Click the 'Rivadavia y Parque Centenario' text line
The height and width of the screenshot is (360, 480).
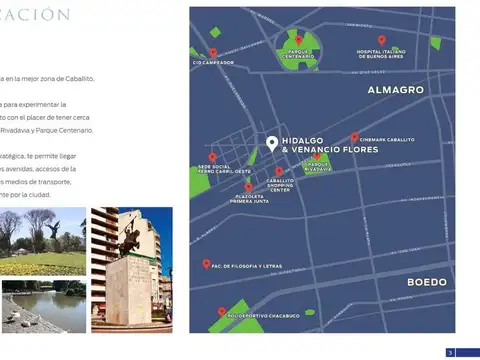pyautogui.click(x=46, y=130)
